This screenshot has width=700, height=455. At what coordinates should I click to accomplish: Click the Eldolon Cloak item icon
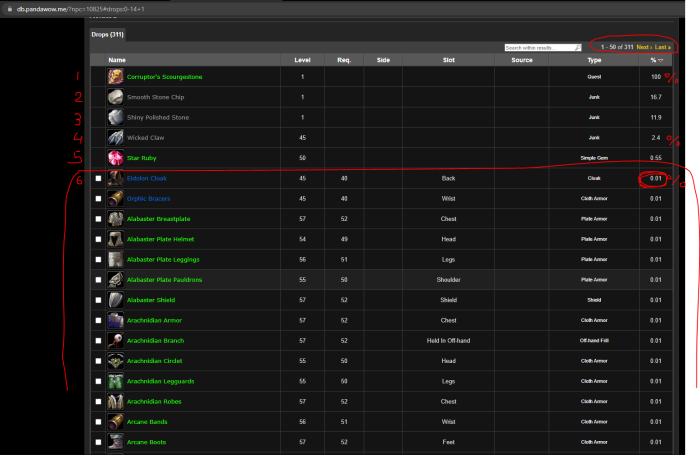pos(116,178)
